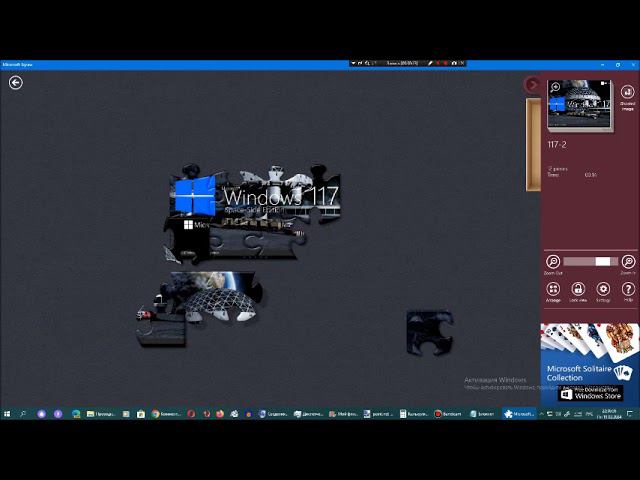Magnify the puzzle preview thumbnail

[x=555, y=87]
